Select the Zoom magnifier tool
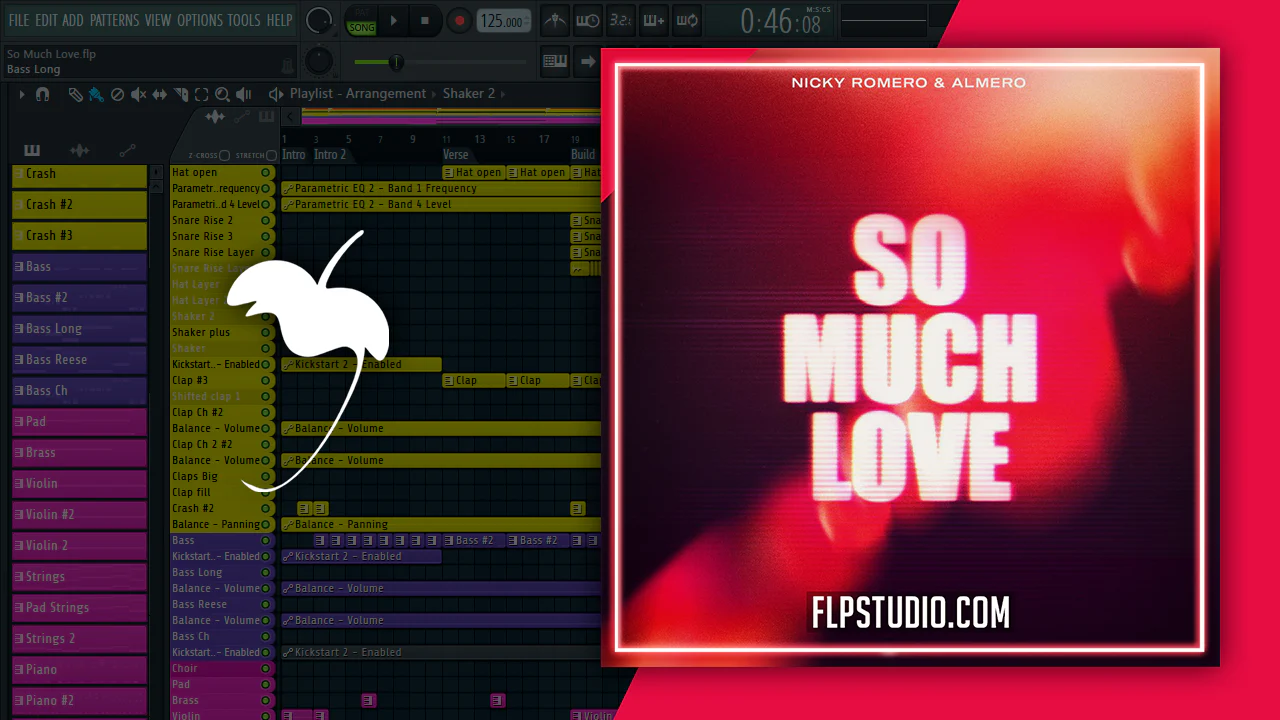 222,94
